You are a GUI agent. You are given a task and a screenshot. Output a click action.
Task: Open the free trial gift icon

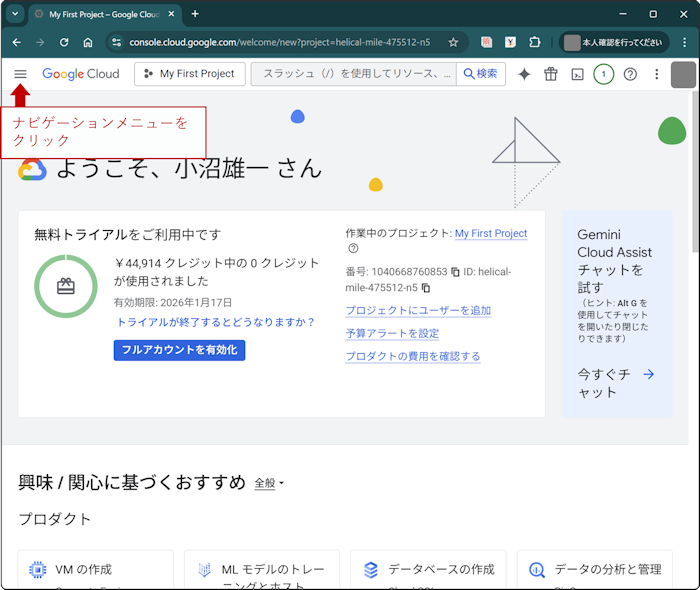pyautogui.click(x=551, y=74)
